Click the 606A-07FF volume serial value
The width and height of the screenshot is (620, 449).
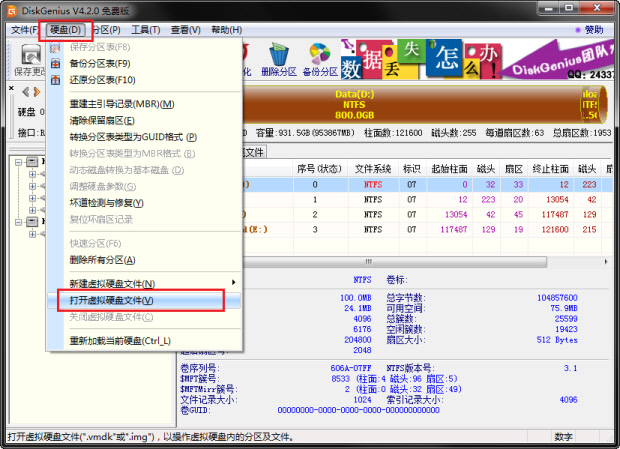[x=351, y=368]
